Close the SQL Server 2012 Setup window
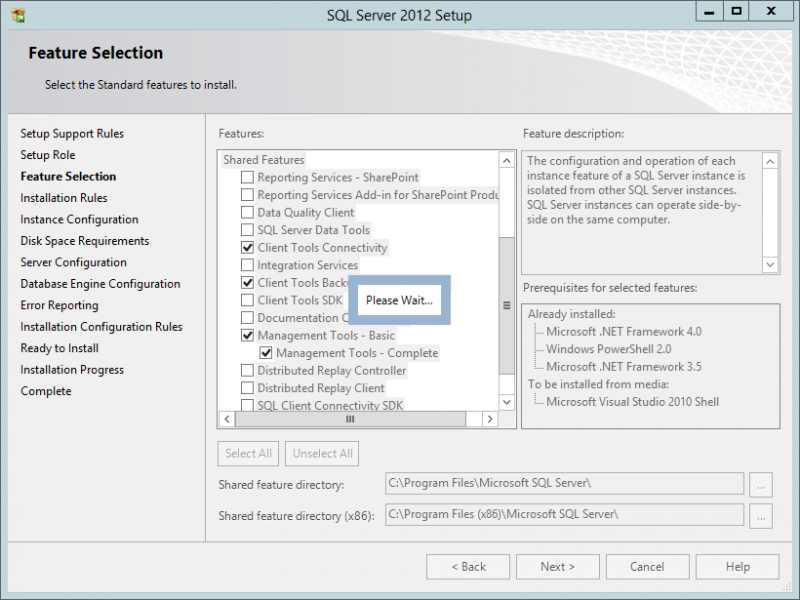 pyautogui.click(x=771, y=11)
